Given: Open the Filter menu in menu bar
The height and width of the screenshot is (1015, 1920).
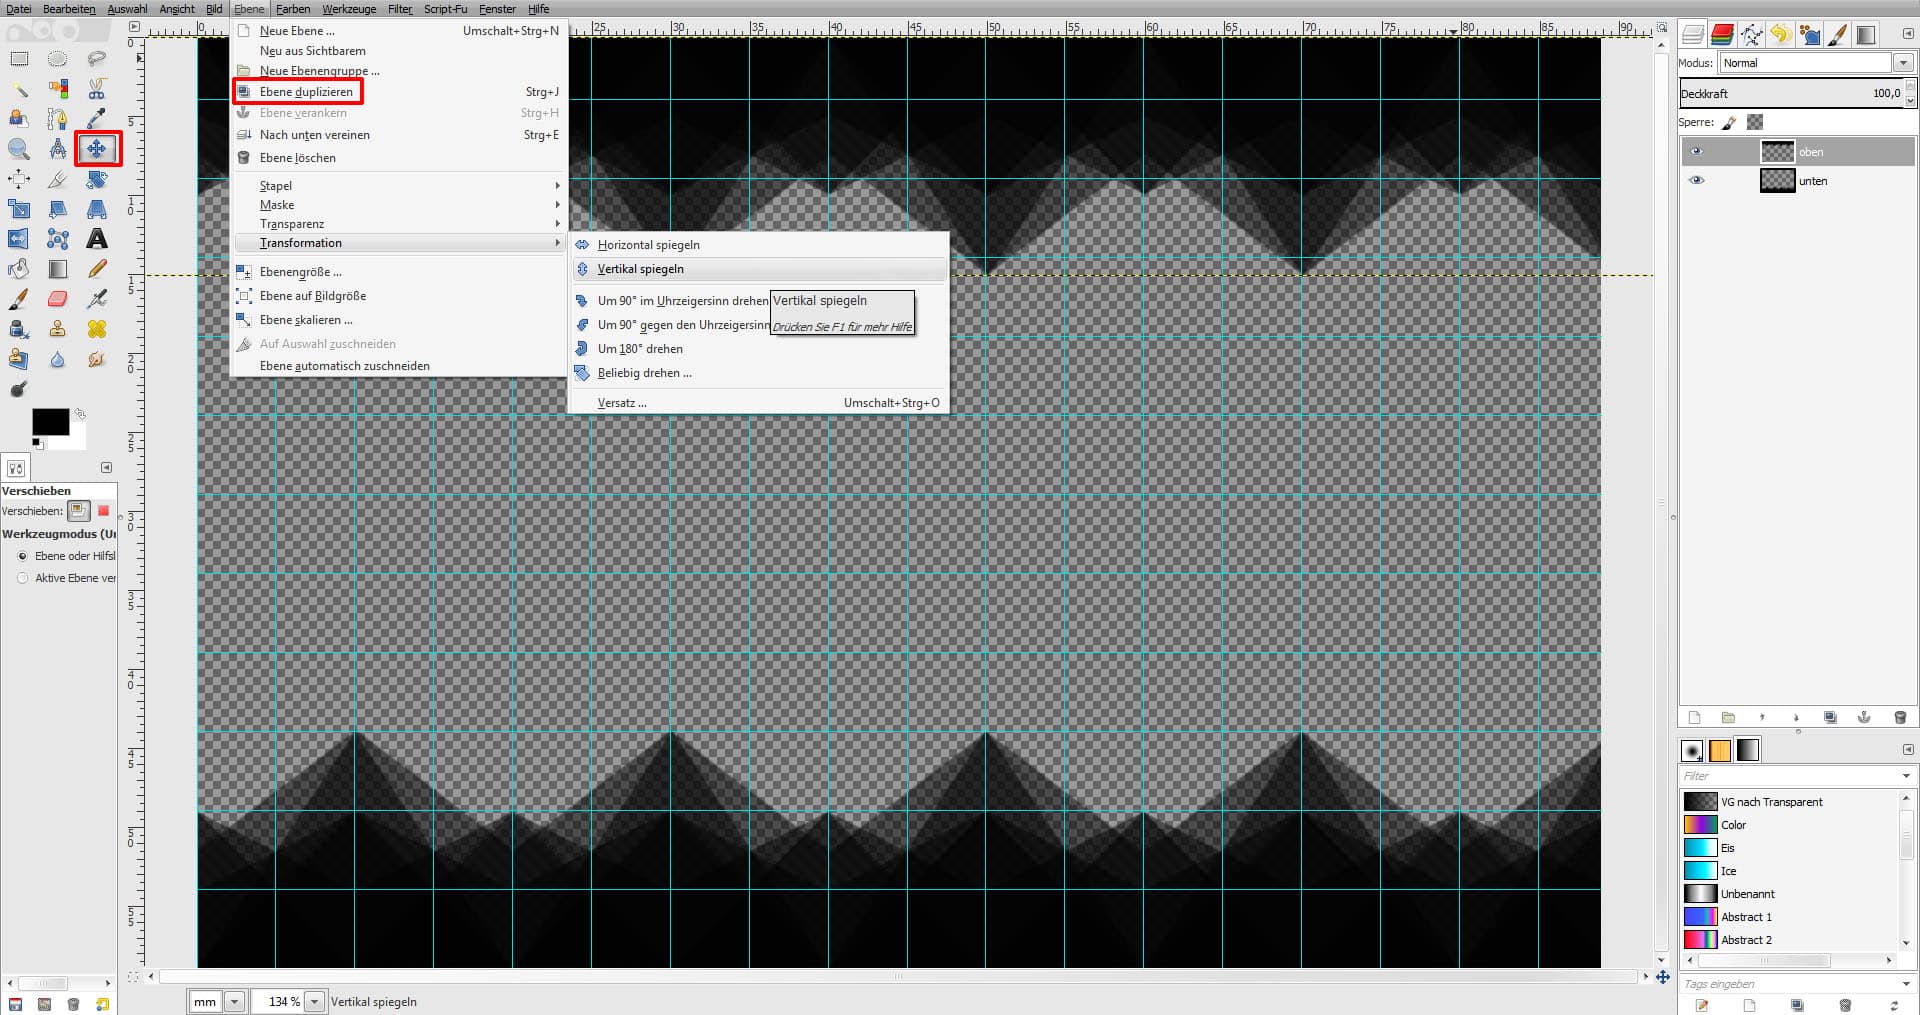Looking at the screenshot, I should pos(400,9).
